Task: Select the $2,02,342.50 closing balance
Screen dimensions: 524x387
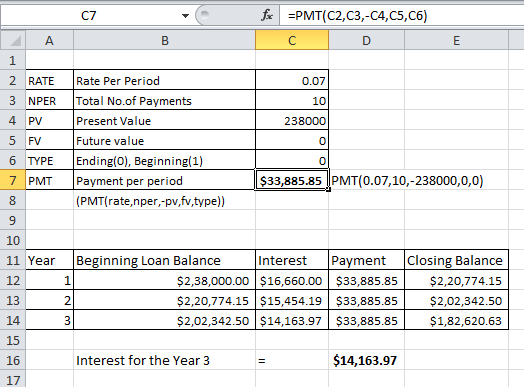Action: tap(456, 300)
